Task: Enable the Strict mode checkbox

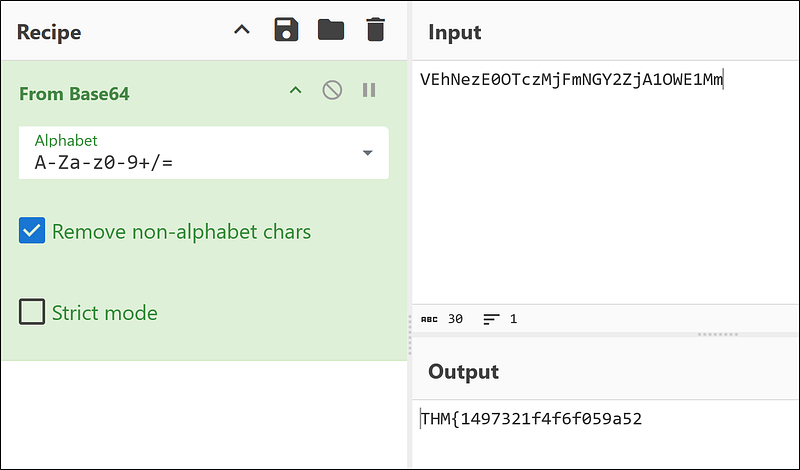Action: (x=33, y=313)
